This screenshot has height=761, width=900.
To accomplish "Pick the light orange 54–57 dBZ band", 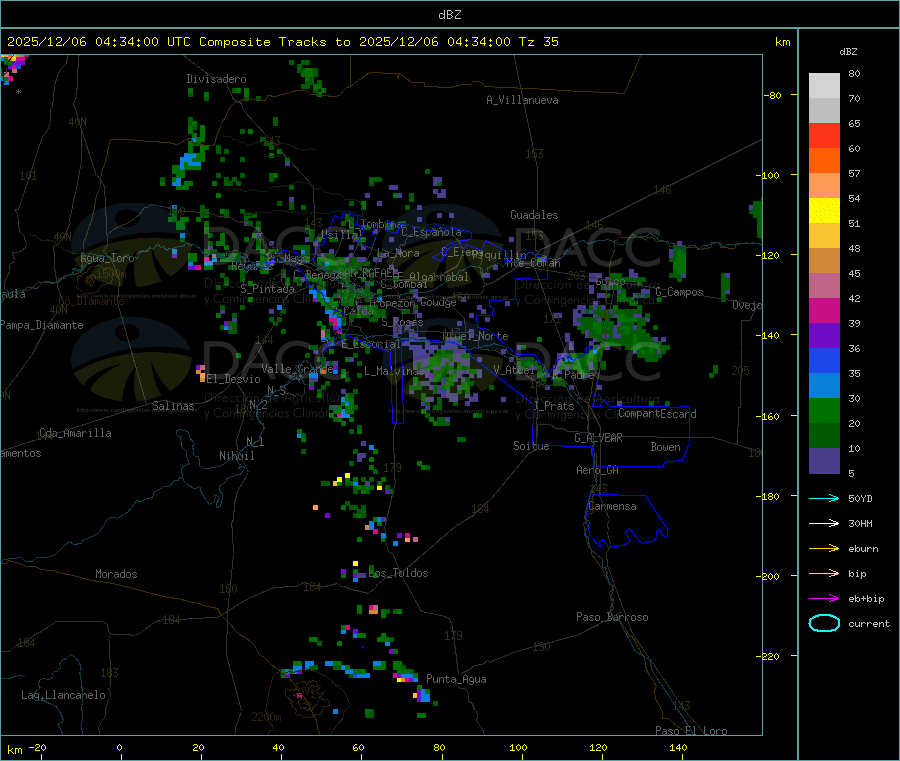I will [x=824, y=186].
